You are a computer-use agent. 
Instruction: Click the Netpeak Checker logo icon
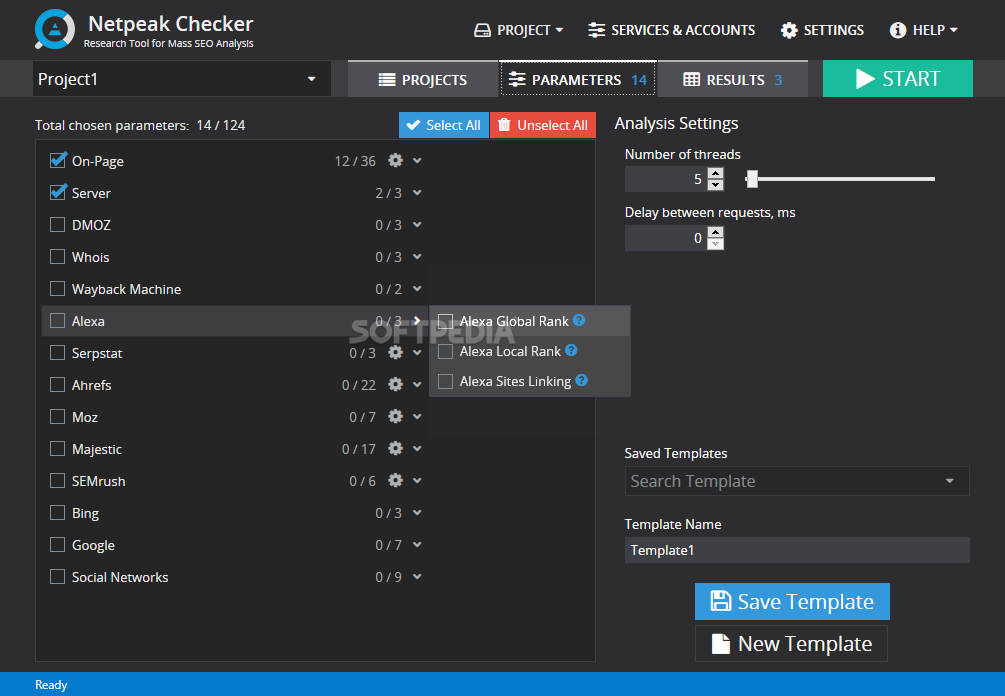point(54,29)
